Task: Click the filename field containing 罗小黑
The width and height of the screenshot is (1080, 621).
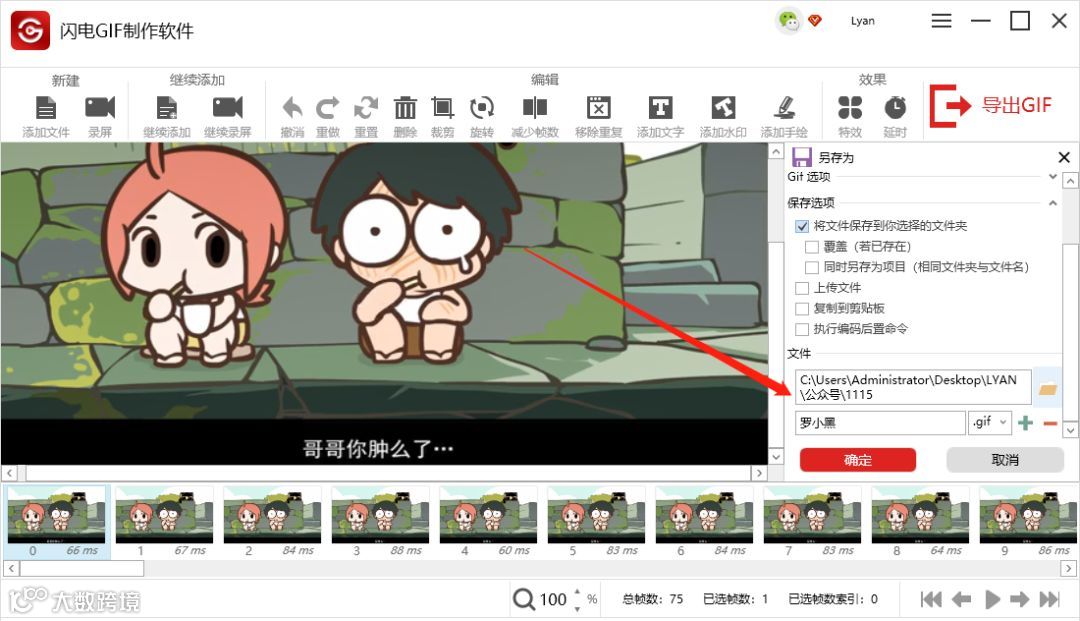Action: (880, 423)
